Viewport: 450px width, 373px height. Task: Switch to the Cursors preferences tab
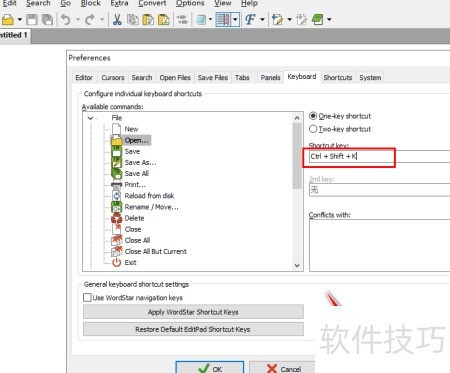point(113,78)
